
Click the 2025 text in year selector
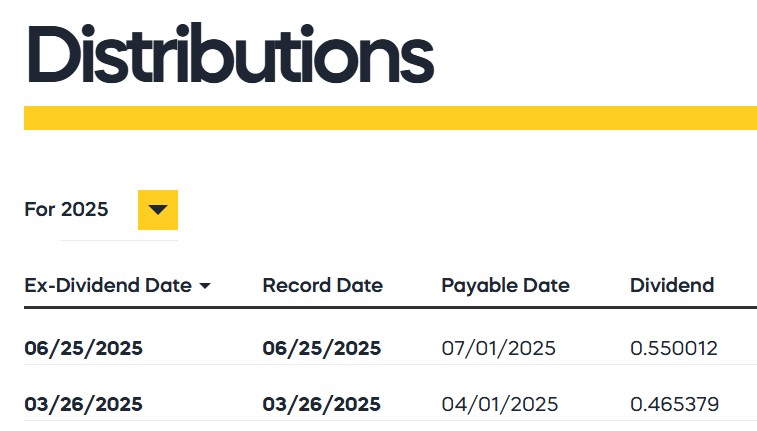pos(84,209)
